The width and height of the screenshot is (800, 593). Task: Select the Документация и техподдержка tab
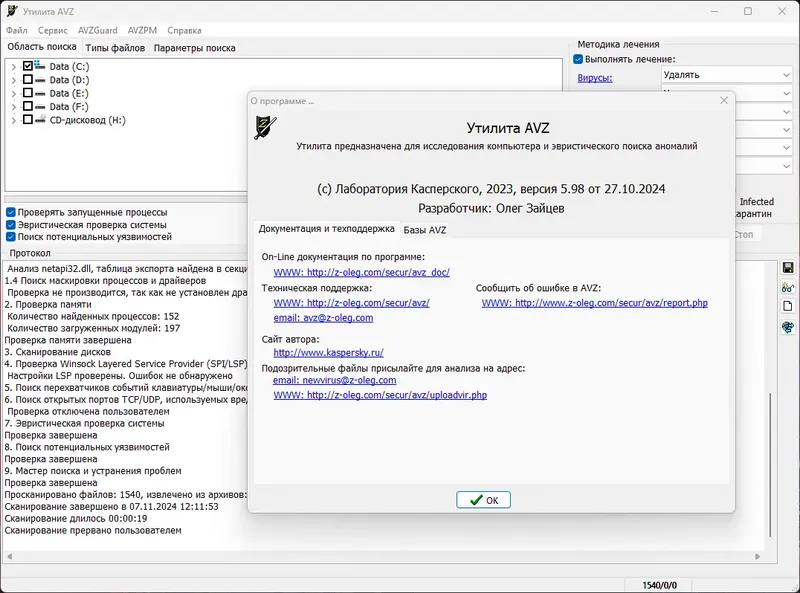click(327, 229)
